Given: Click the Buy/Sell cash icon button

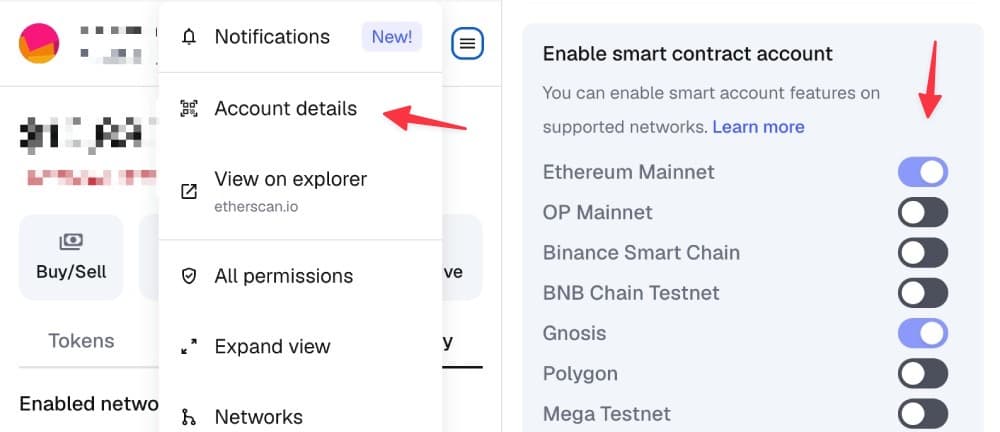Looking at the screenshot, I should 71,257.
